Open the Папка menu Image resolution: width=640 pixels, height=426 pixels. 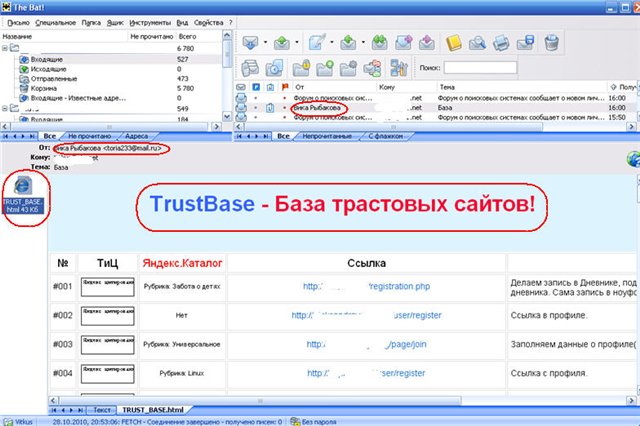[x=91, y=22]
